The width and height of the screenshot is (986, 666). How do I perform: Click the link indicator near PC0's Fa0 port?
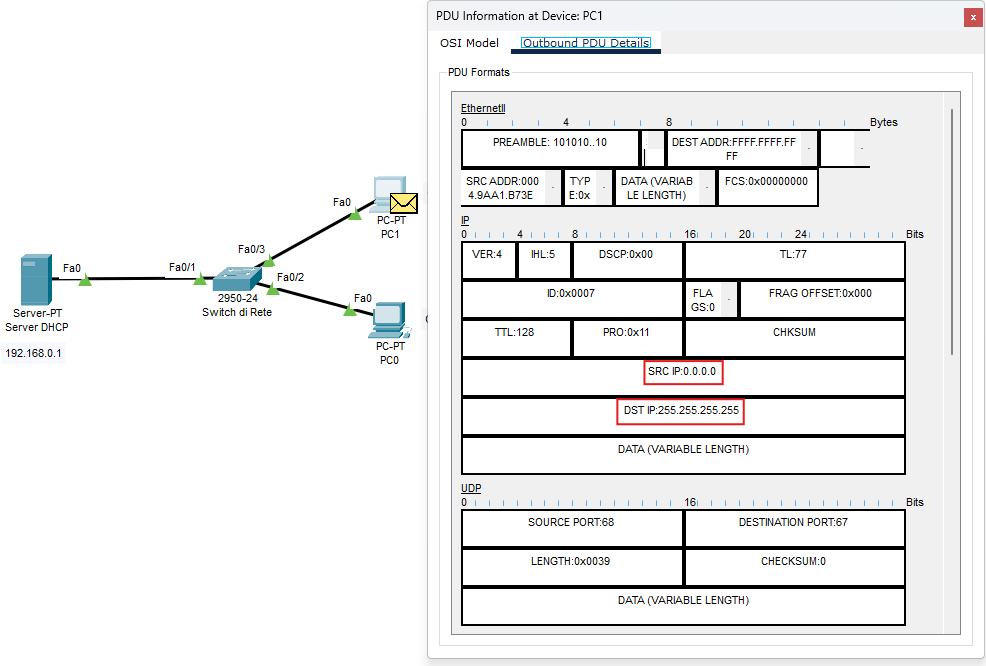[350, 309]
